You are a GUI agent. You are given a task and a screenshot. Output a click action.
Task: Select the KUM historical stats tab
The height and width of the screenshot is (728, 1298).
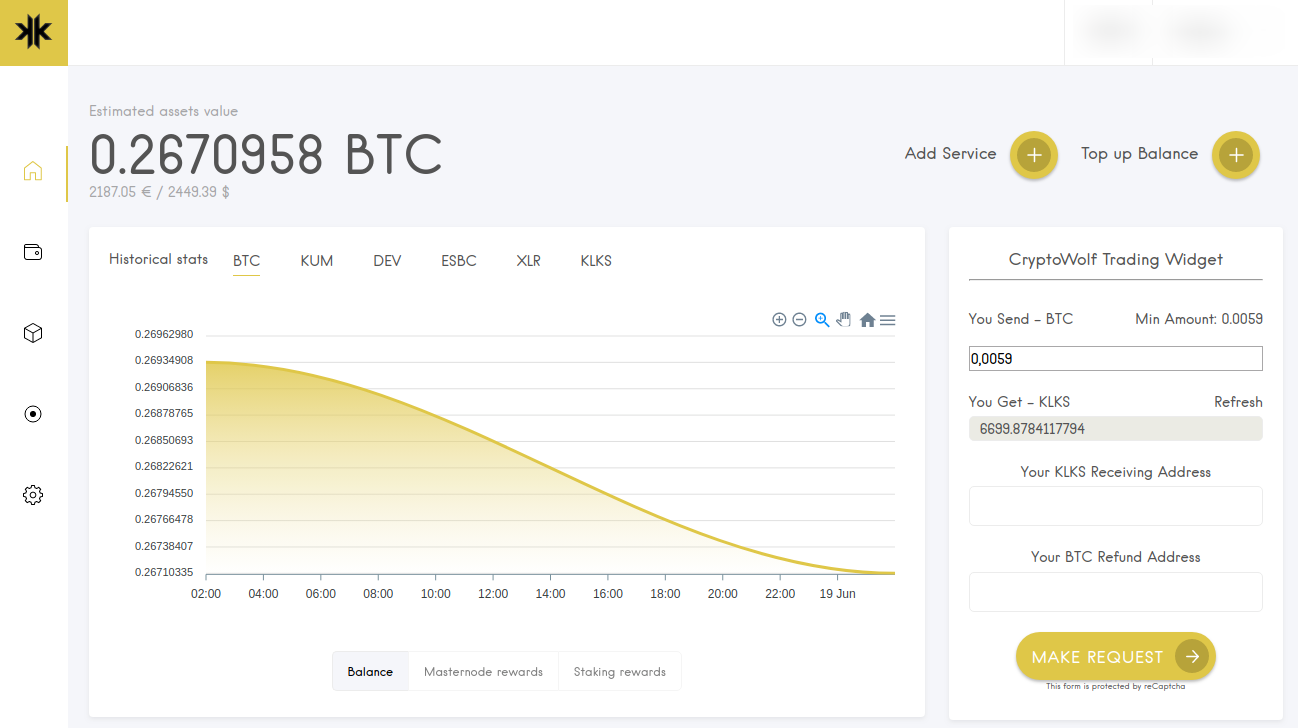(317, 261)
